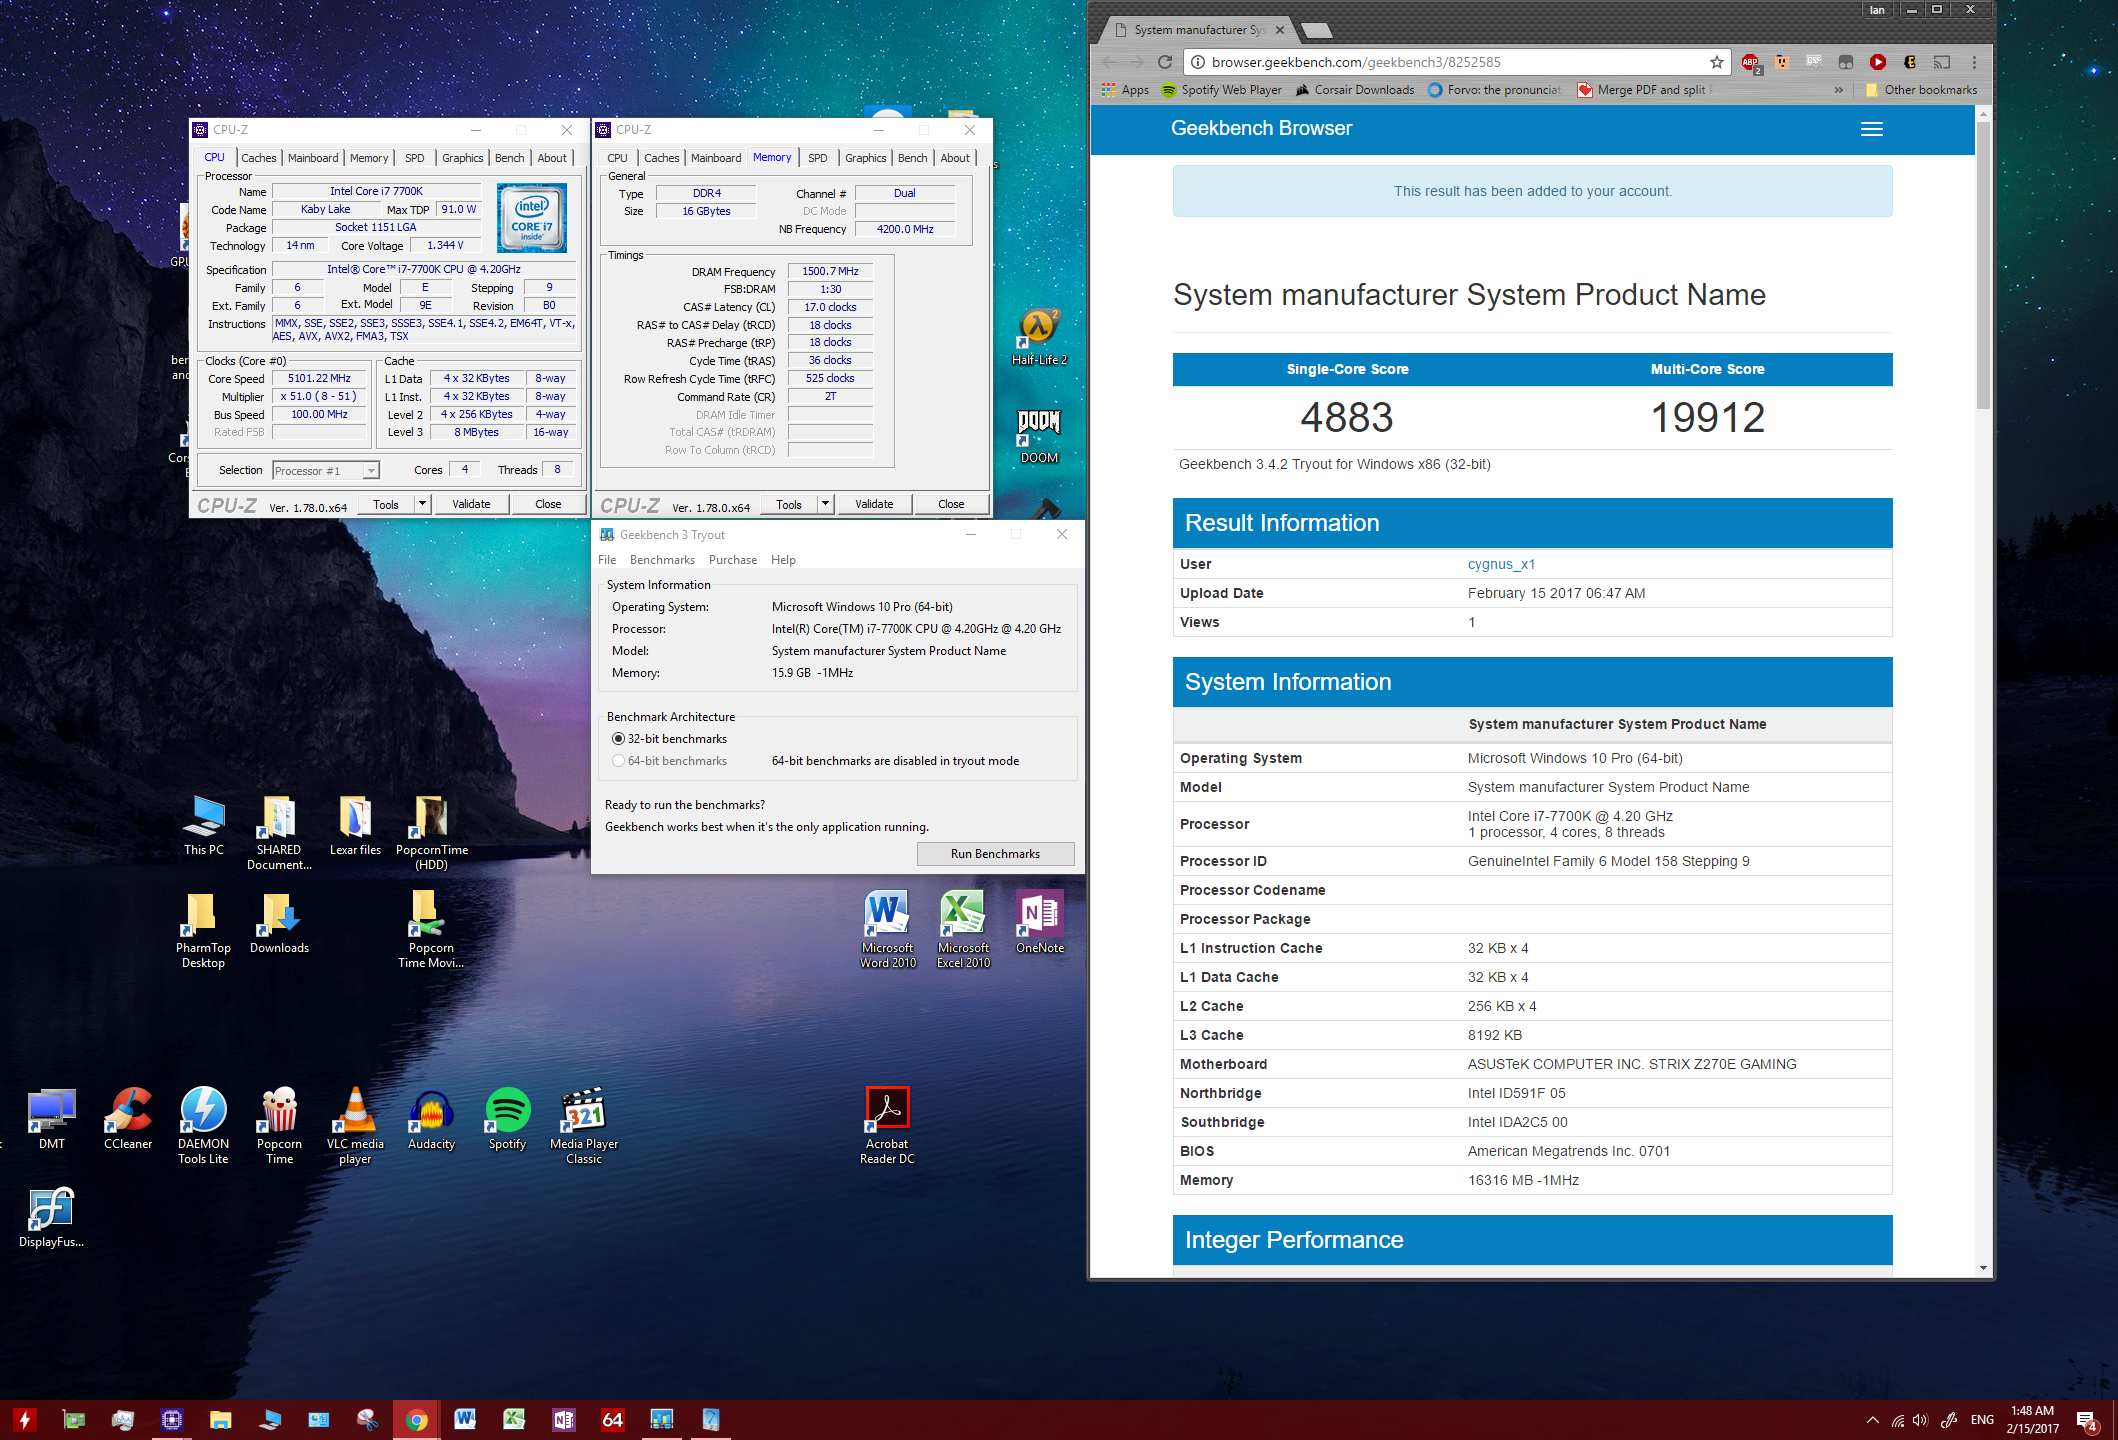Launch Spotify from the desktop
This screenshot has width=2118, height=1440.
coord(507,1119)
